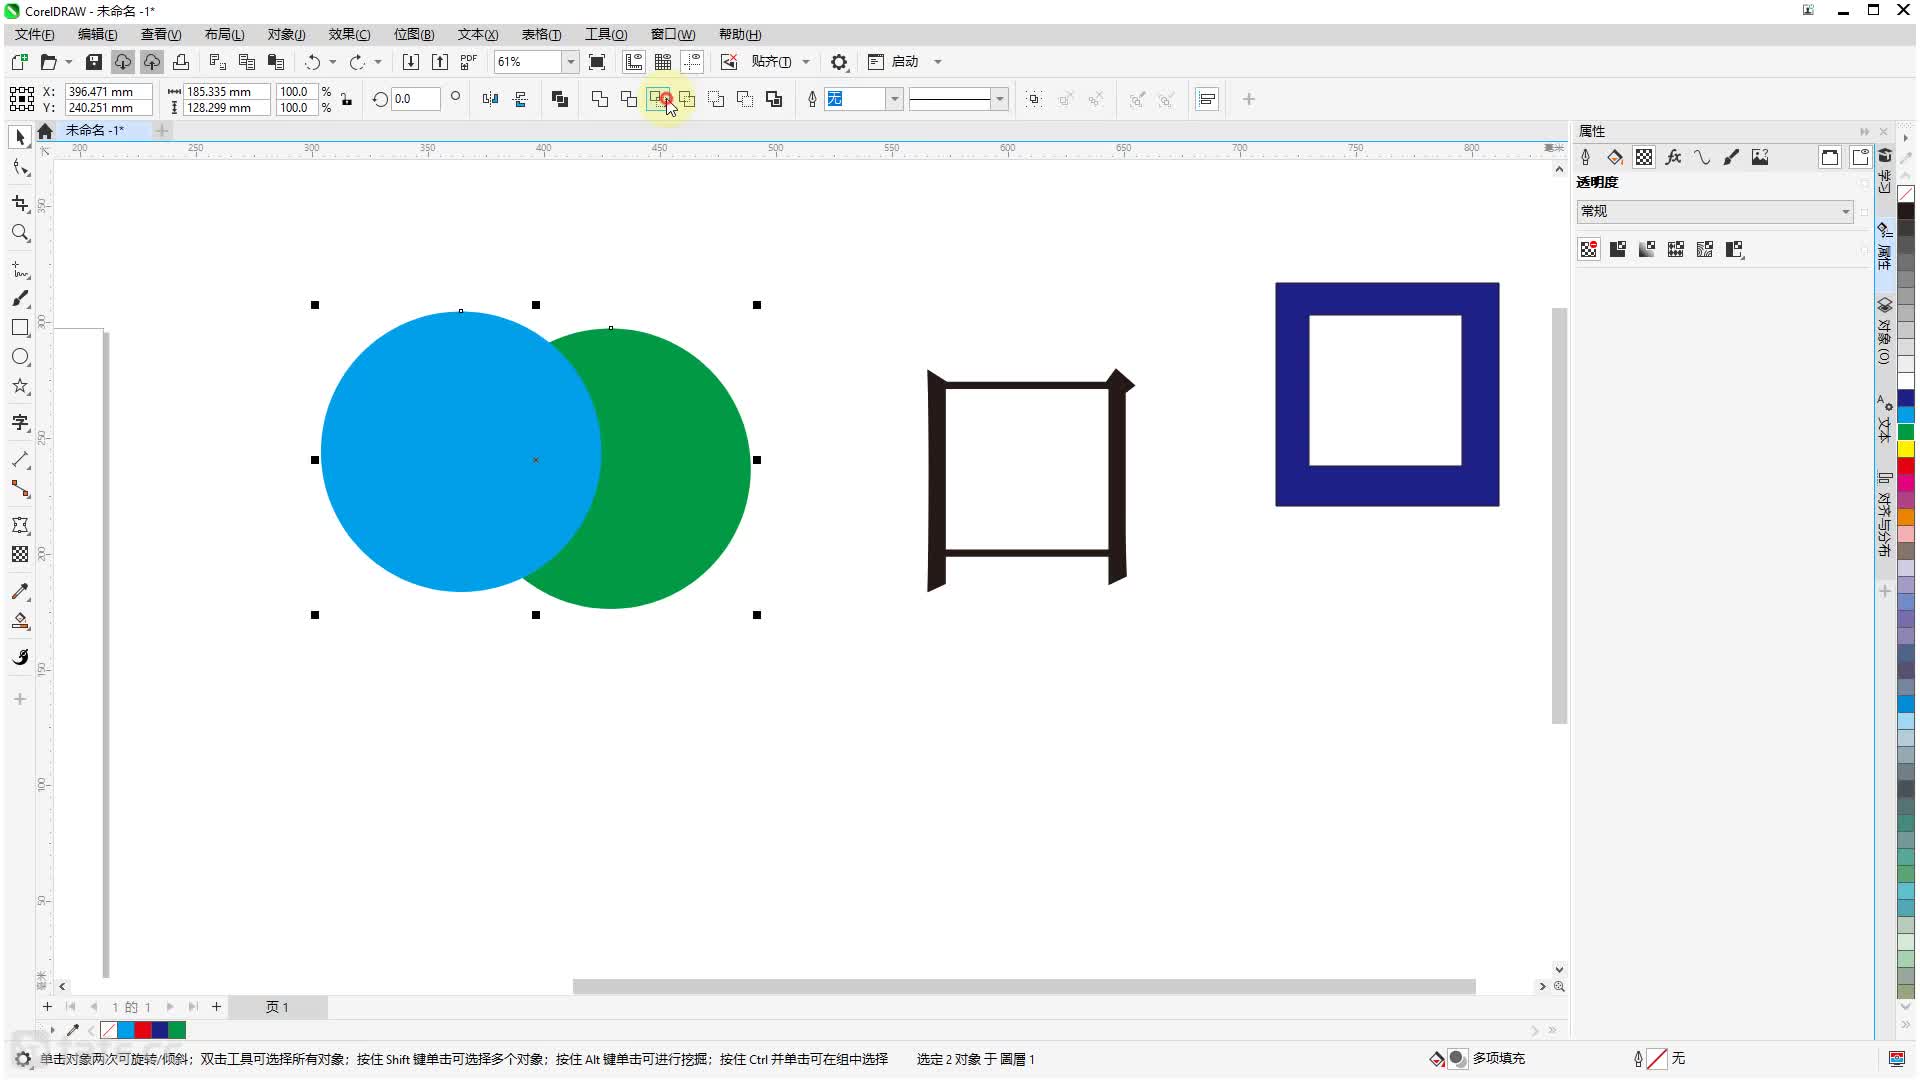Open the 属性 side docker tab

[1885, 245]
